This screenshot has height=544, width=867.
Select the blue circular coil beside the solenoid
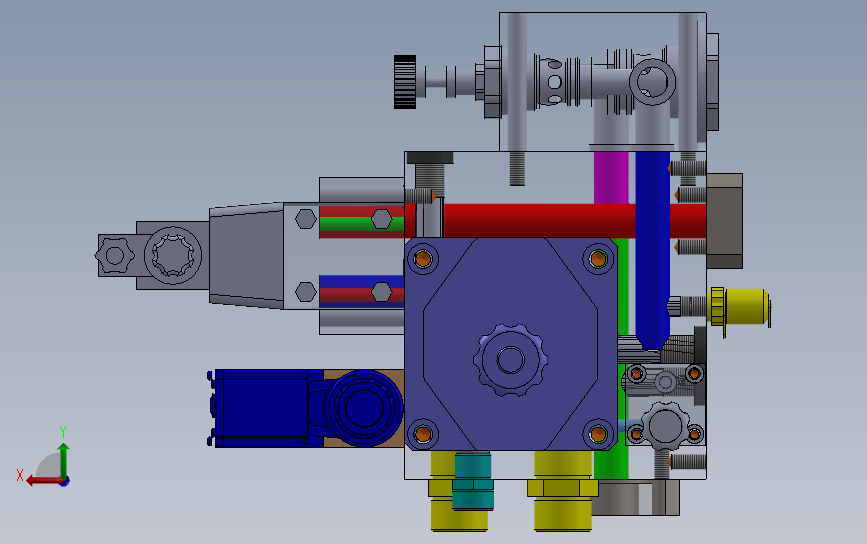[363, 408]
